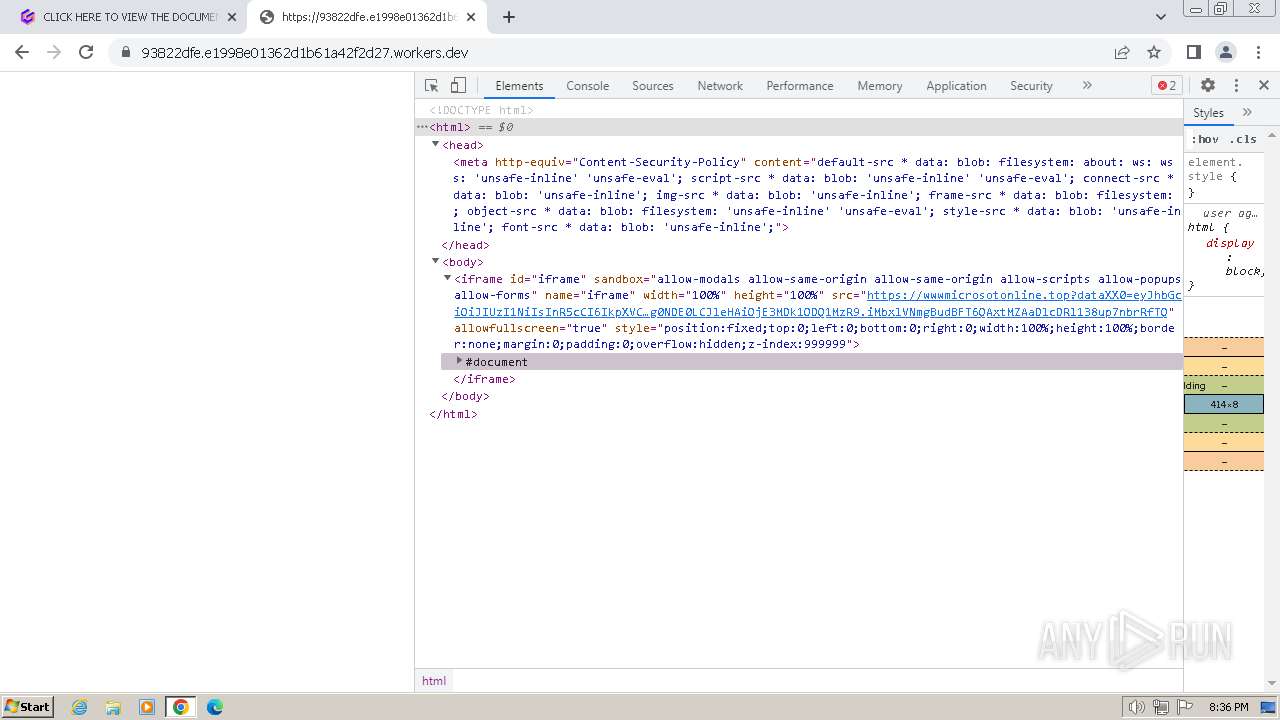
Task: Close the workers.dev browser tab
Action: (471, 17)
